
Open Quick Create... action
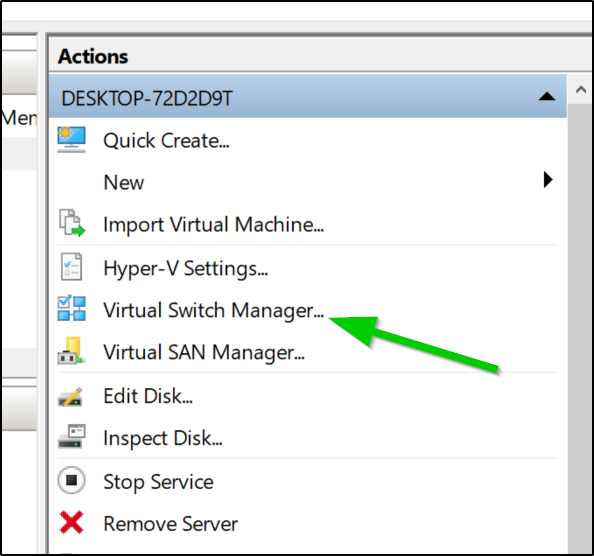tap(166, 141)
